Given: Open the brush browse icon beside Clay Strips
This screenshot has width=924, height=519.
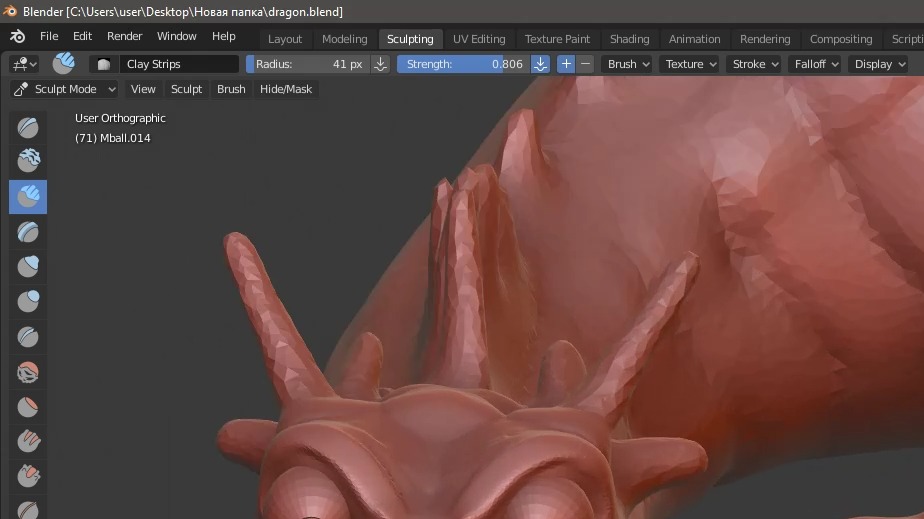Looking at the screenshot, I should (x=104, y=64).
